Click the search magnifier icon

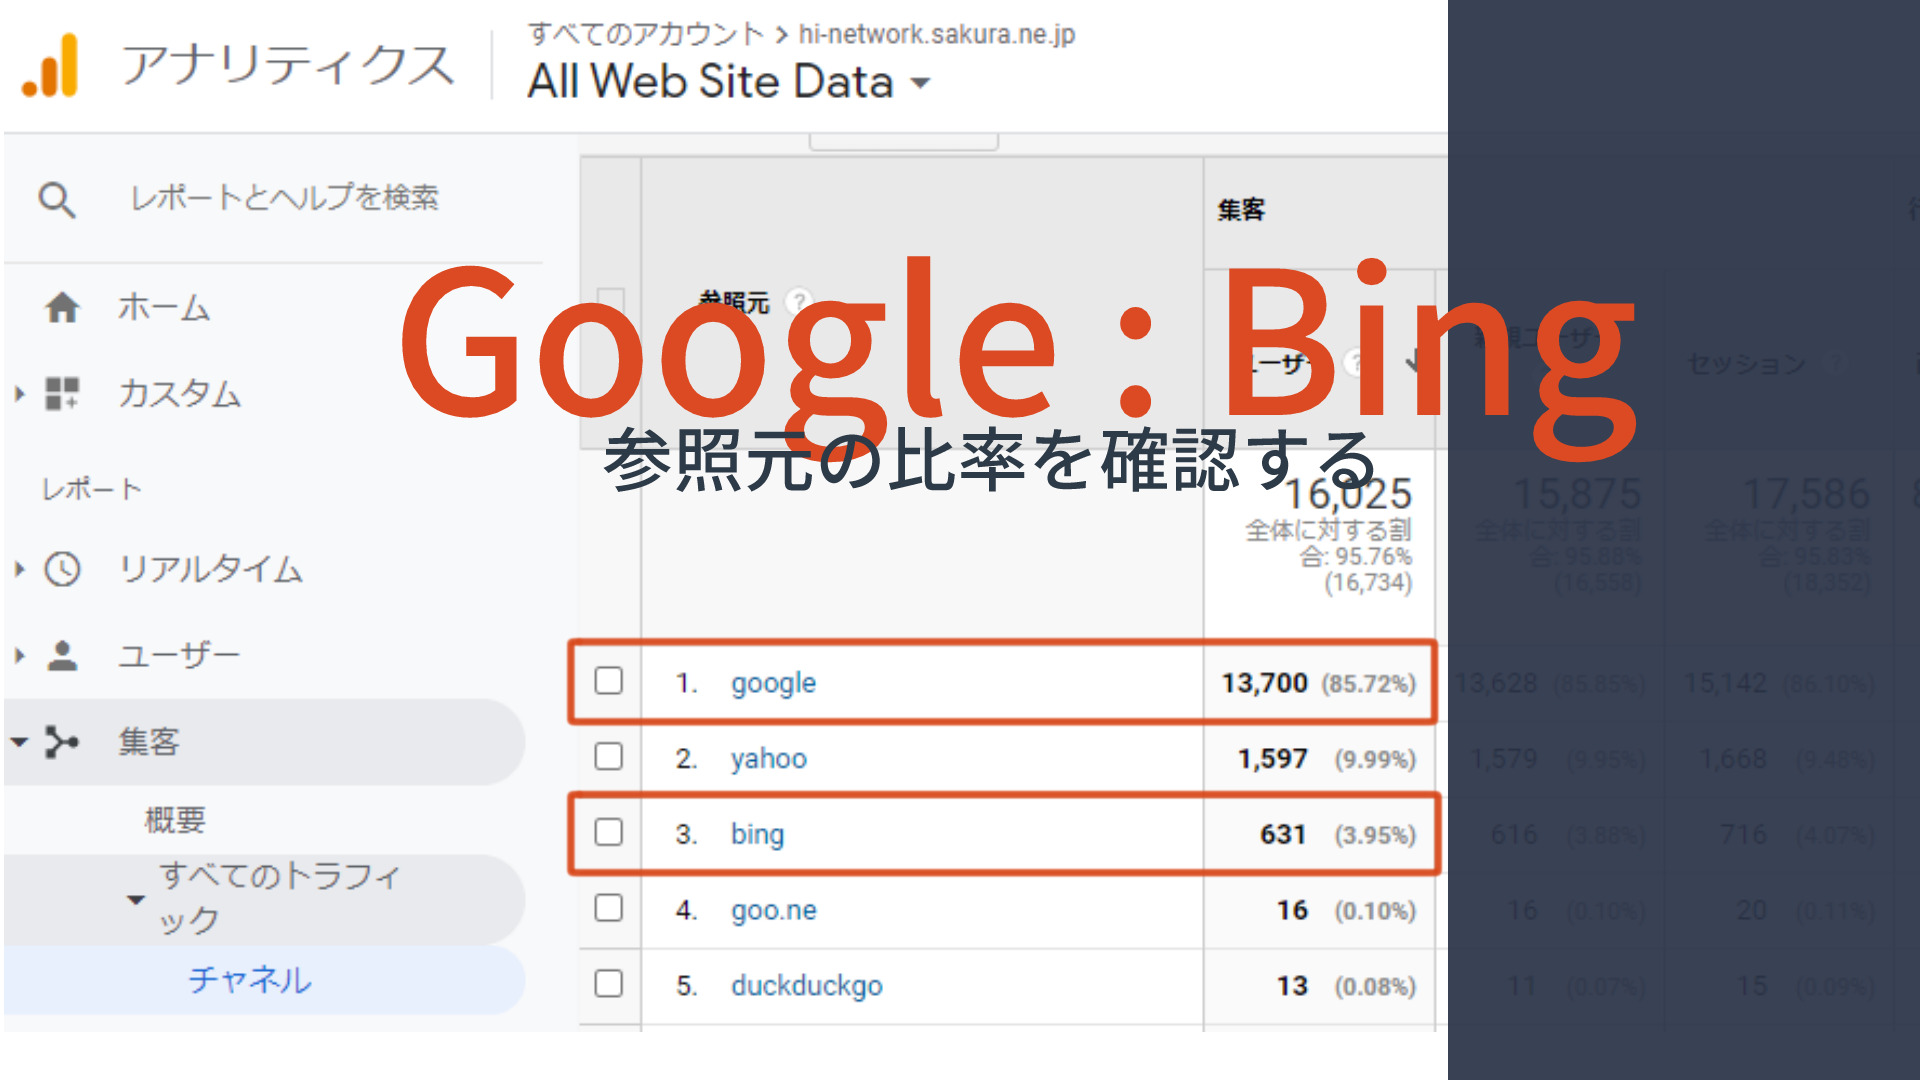coord(56,199)
